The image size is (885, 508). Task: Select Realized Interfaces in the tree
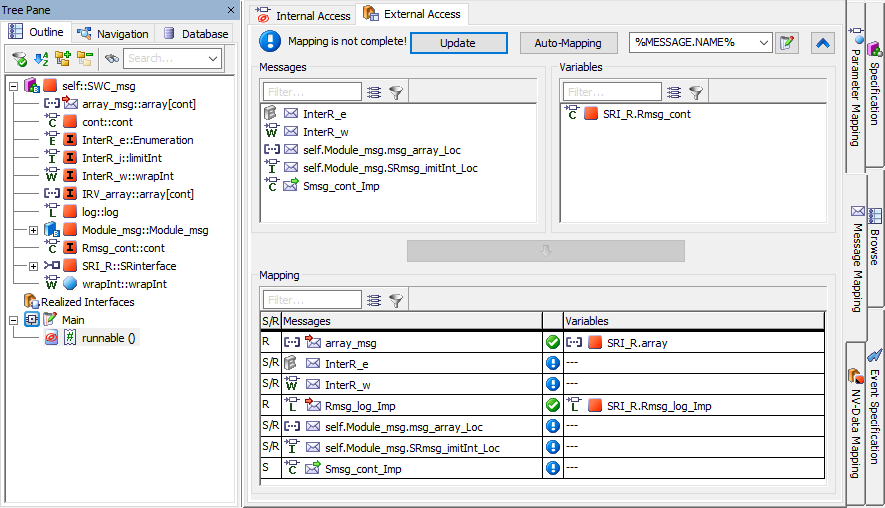point(87,302)
